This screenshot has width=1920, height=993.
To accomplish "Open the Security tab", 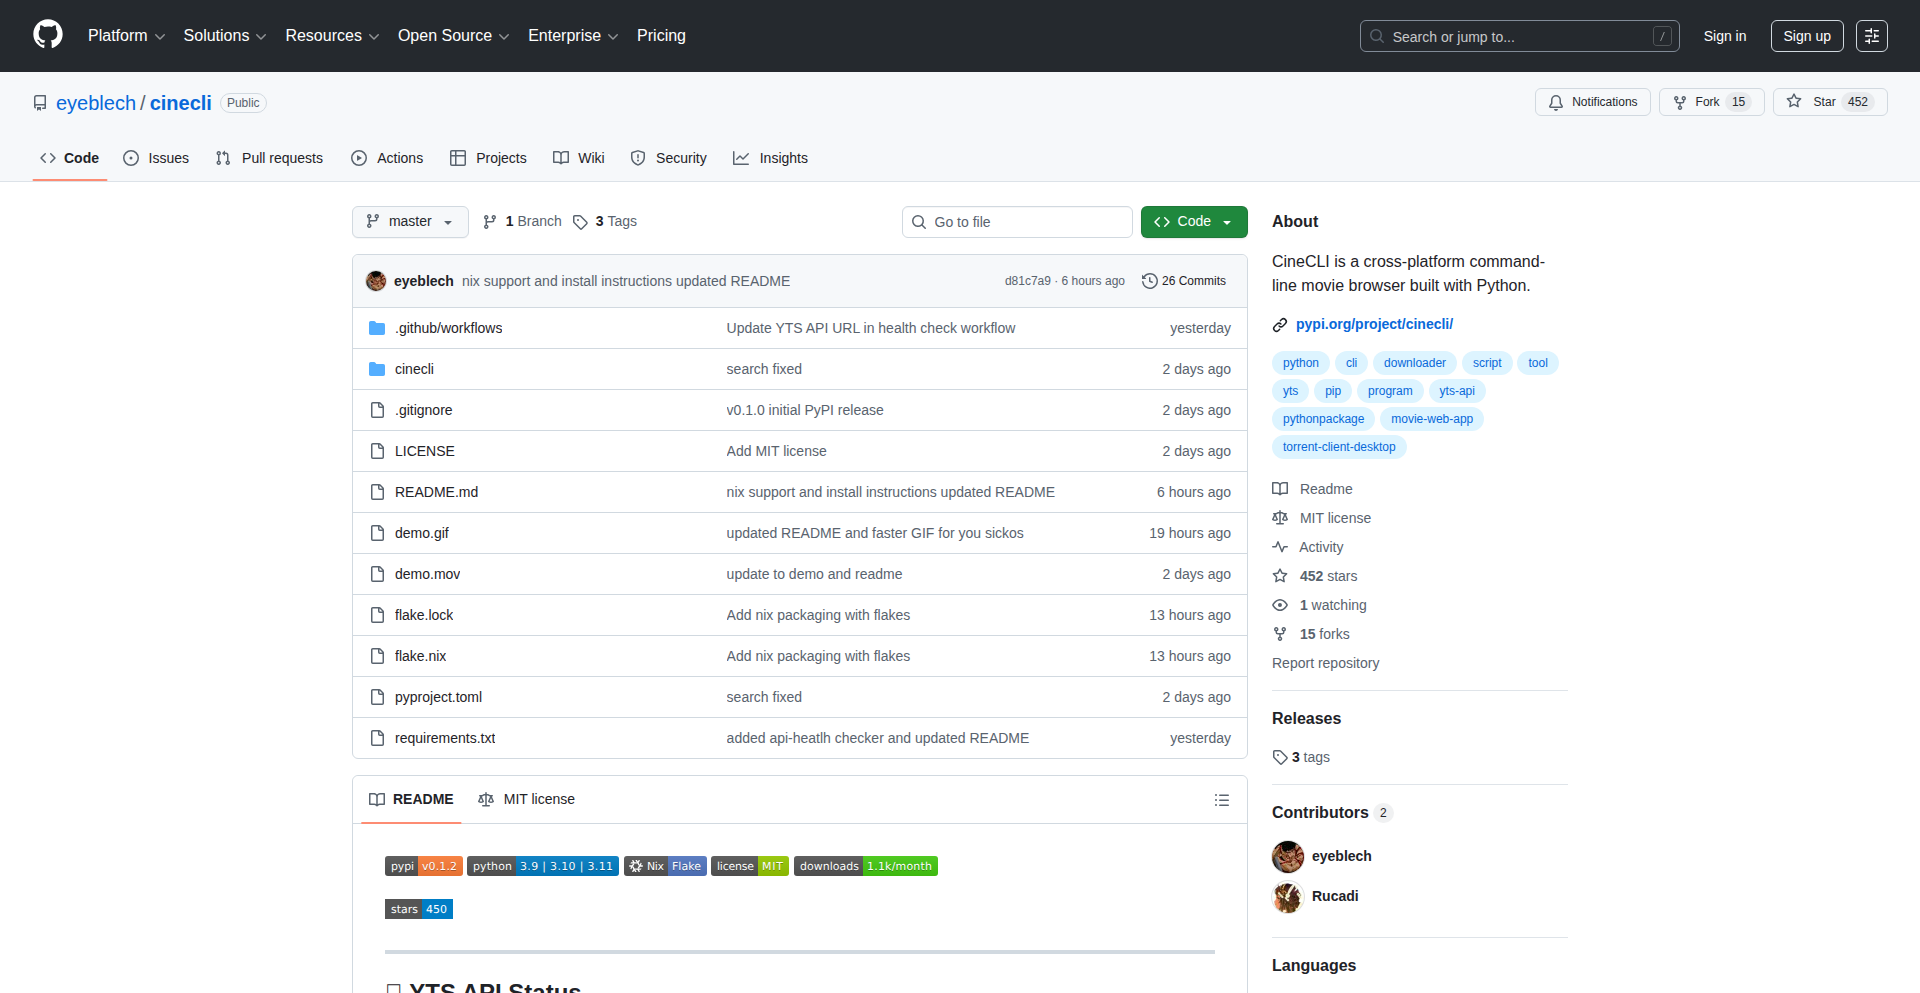I will (669, 158).
